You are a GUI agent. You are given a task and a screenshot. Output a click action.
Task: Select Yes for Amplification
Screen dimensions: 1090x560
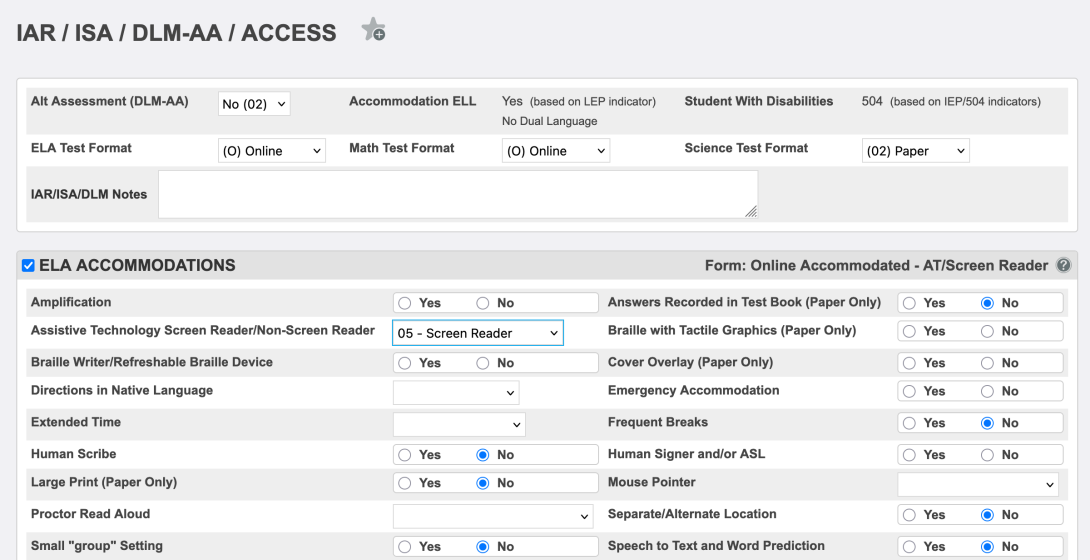click(x=405, y=303)
